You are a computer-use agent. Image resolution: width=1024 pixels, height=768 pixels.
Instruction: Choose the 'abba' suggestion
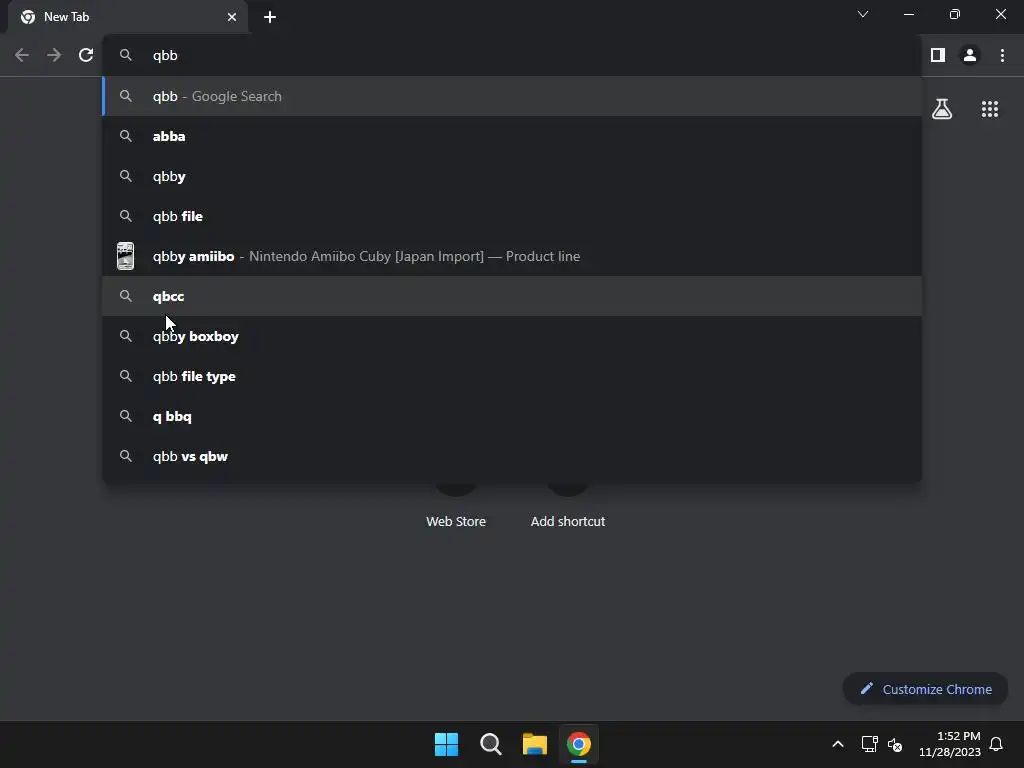click(513, 136)
